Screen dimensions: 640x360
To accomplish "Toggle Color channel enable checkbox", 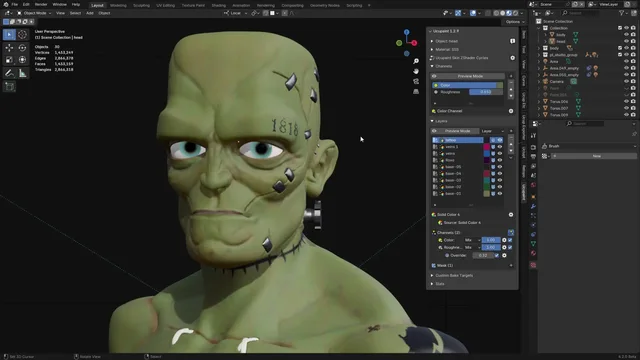I will tap(510, 240).
